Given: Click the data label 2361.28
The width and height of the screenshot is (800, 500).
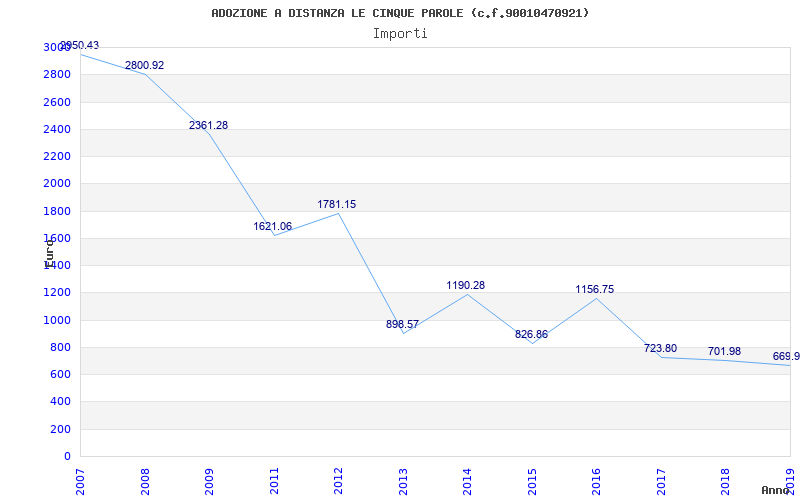Looking at the screenshot, I should [208, 125].
